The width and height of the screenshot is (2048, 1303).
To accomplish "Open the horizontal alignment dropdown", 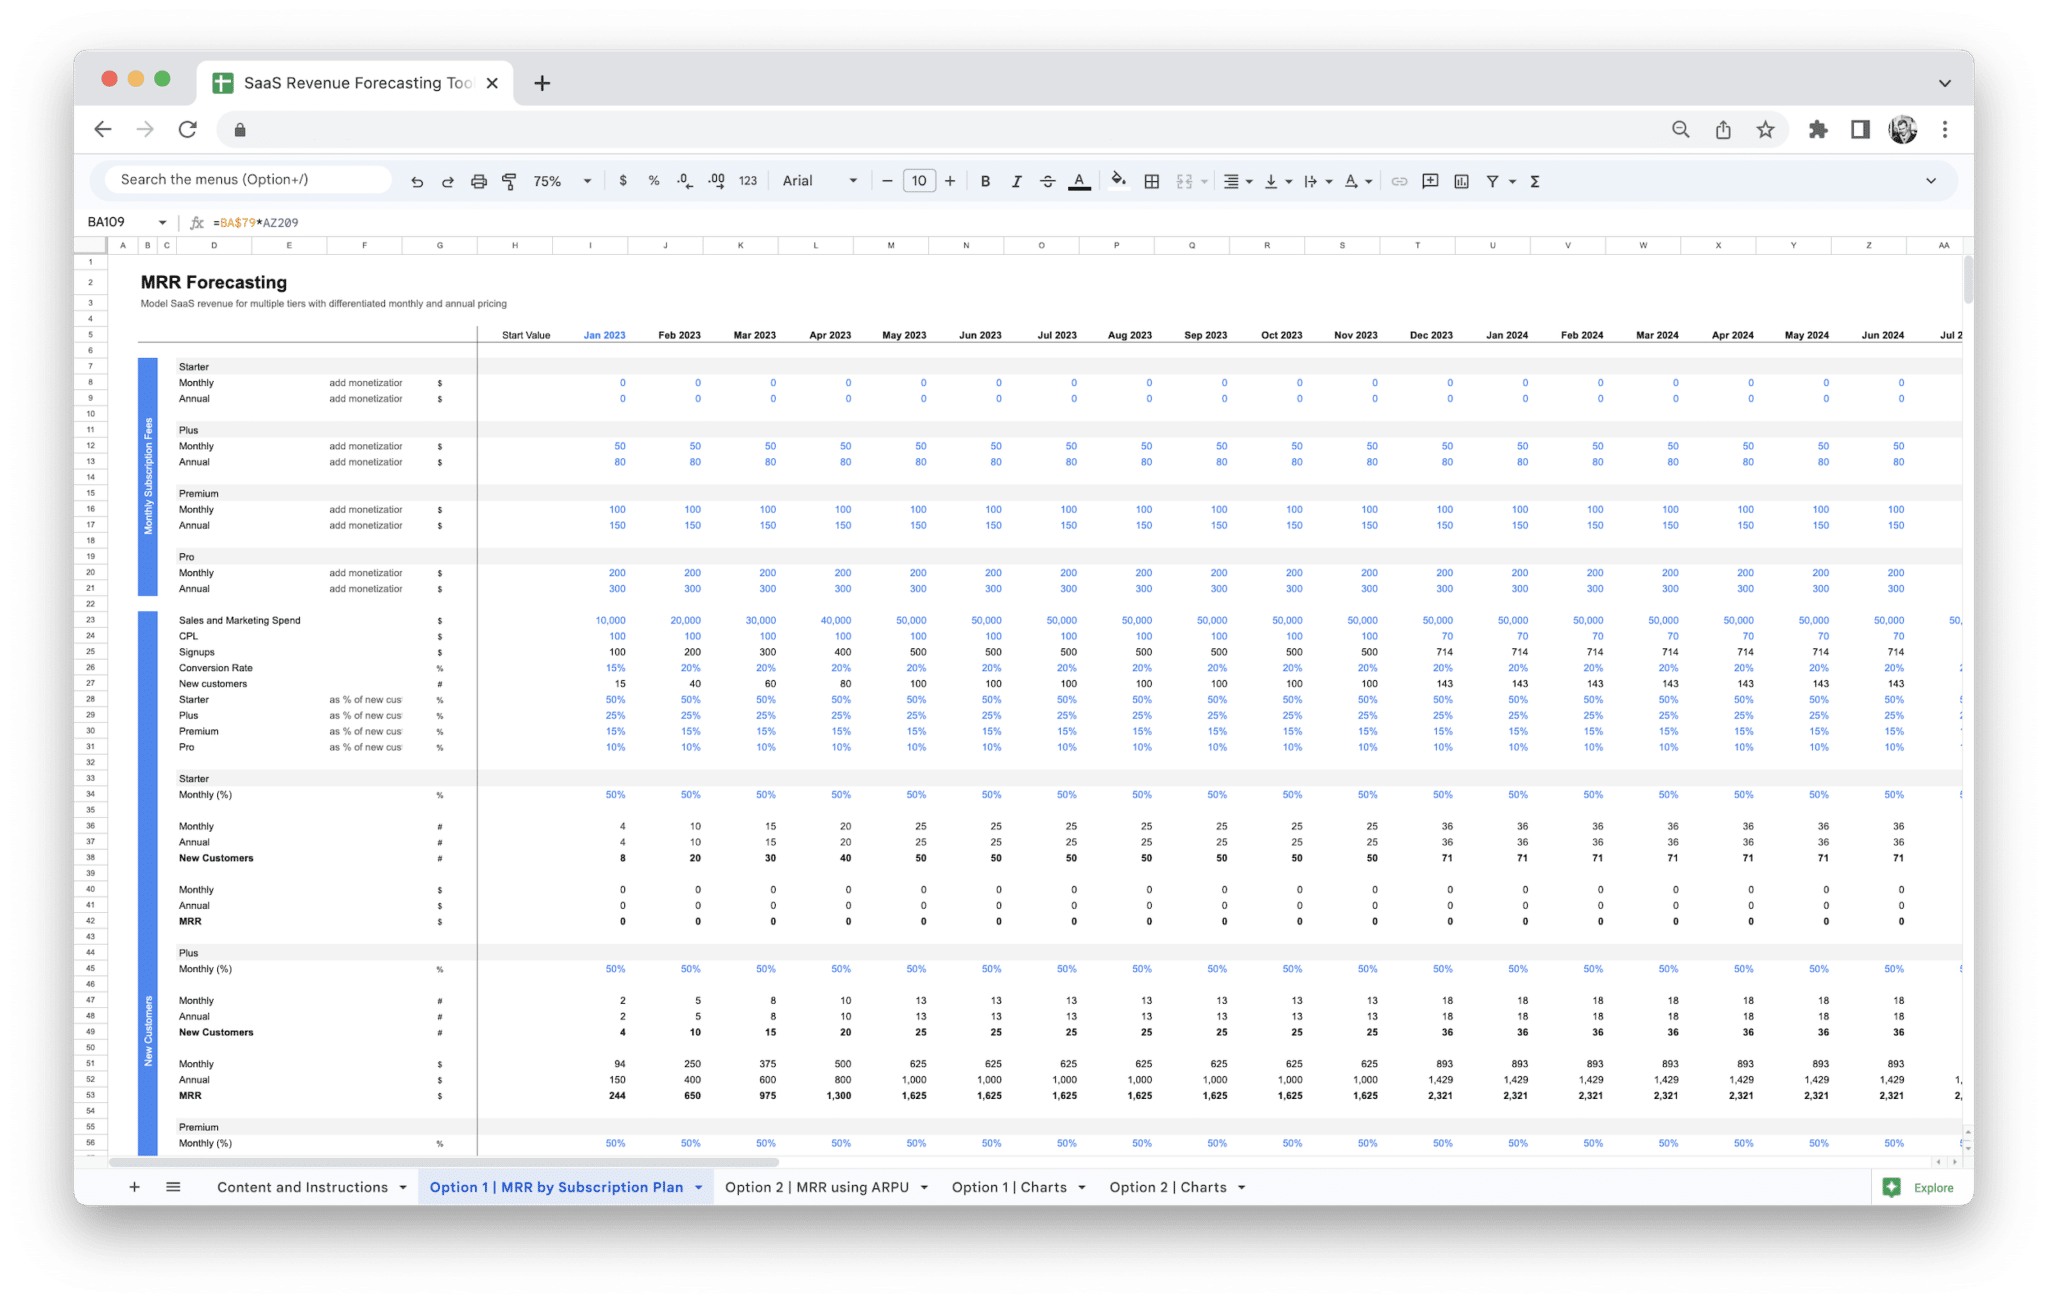I will pyautogui.click(x=1236, y=181).
